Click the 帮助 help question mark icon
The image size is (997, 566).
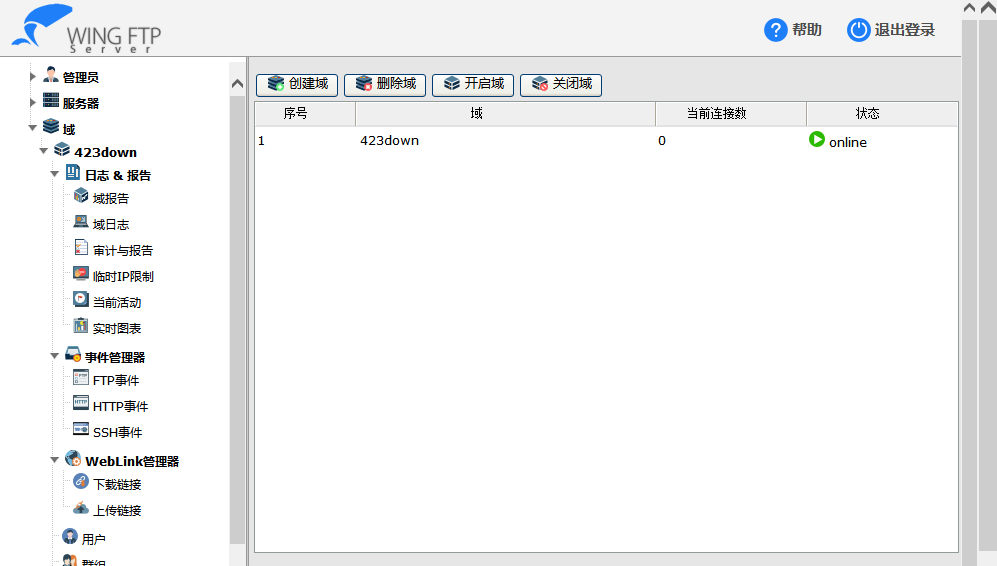775,30
